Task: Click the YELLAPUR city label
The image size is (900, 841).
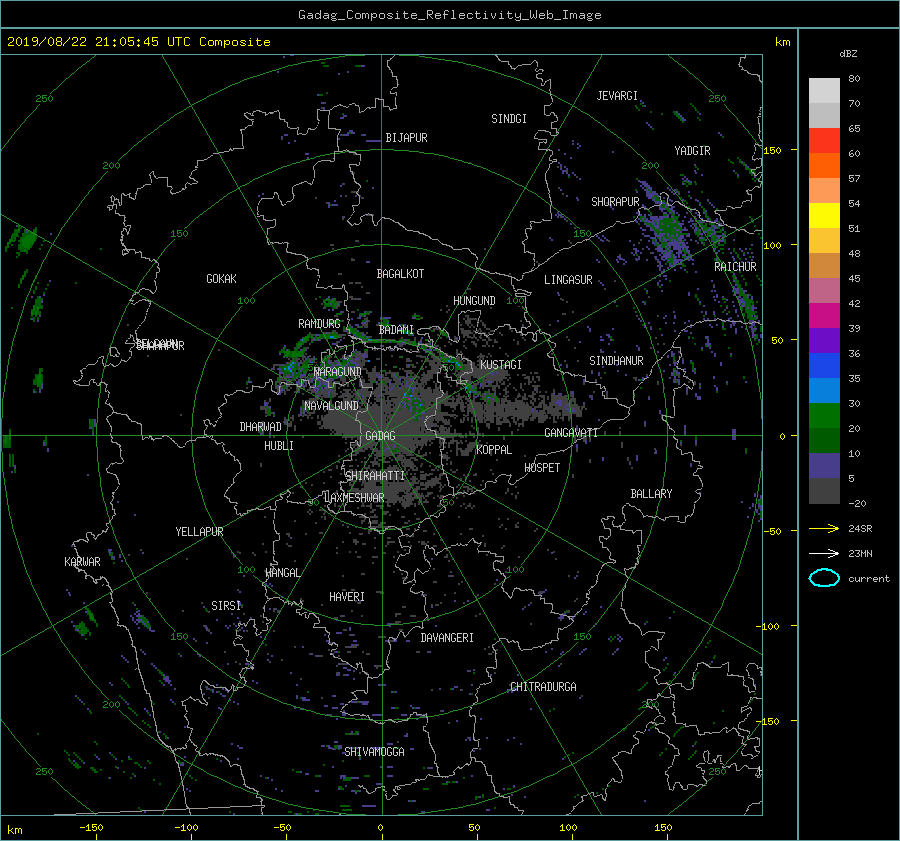Action: click(x=199, y=532)
